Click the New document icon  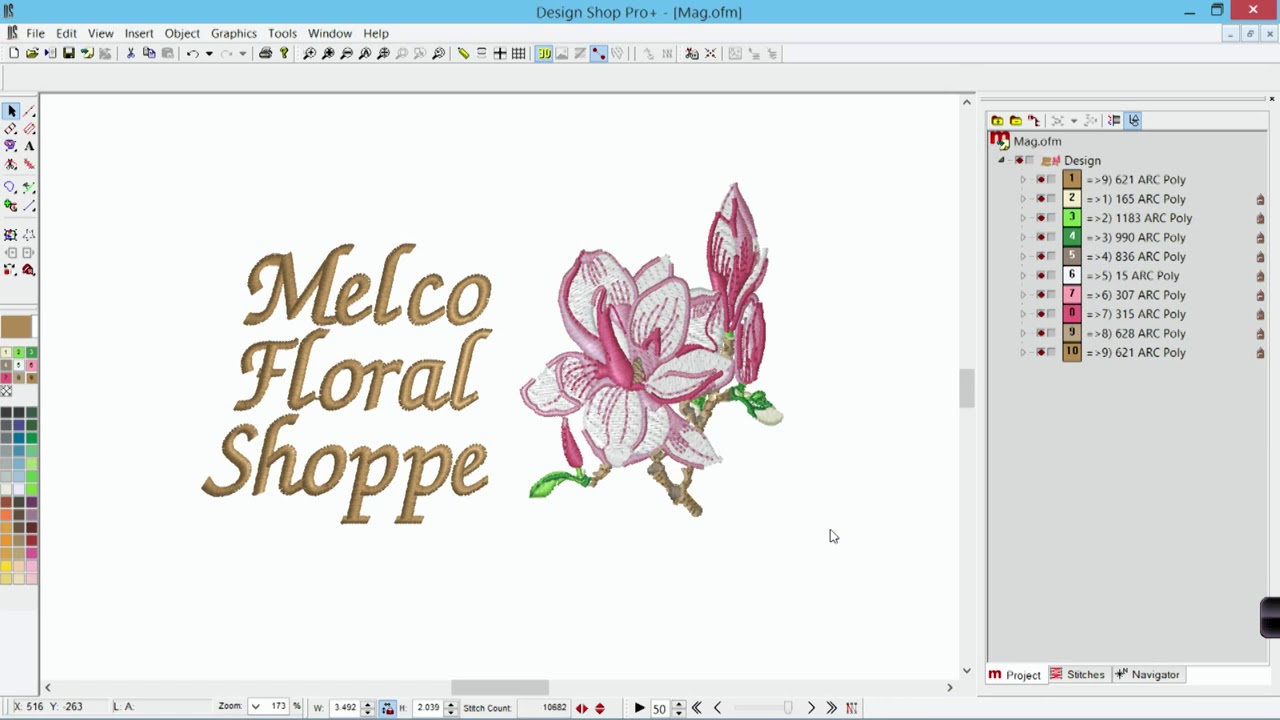tap(14, 53)
